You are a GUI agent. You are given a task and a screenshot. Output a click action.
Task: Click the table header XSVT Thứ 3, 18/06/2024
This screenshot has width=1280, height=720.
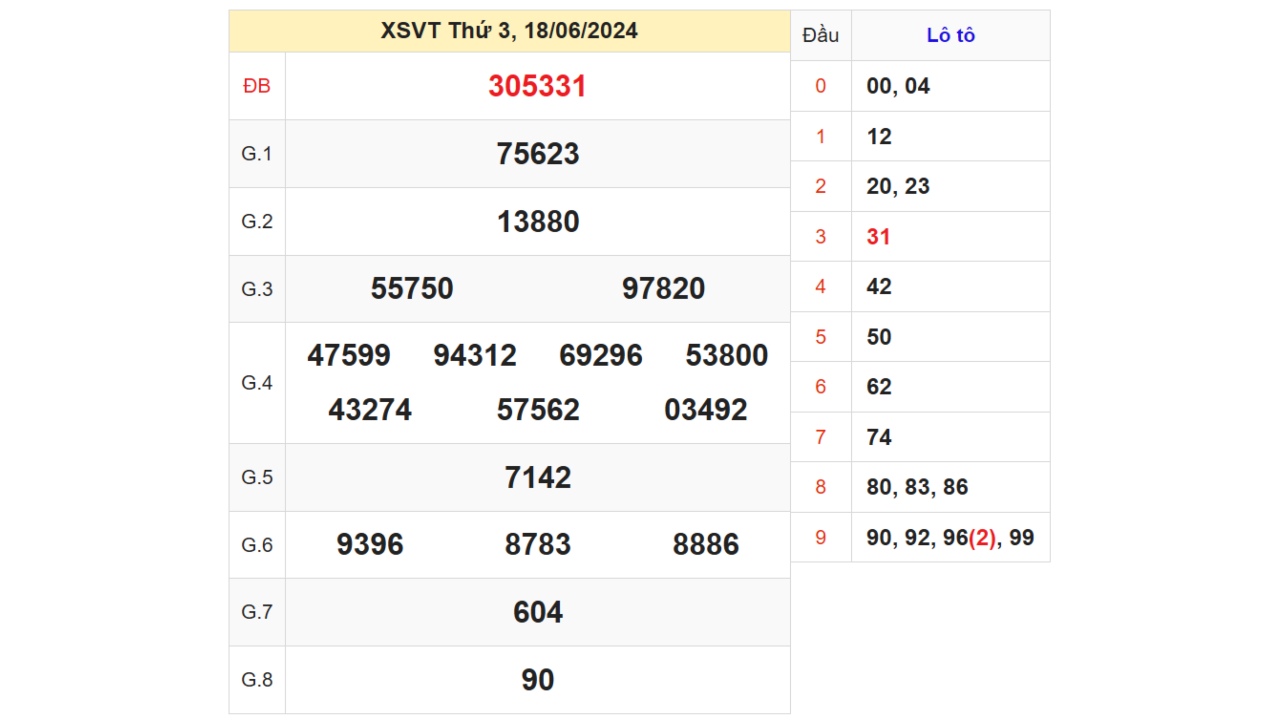(509, 31)
